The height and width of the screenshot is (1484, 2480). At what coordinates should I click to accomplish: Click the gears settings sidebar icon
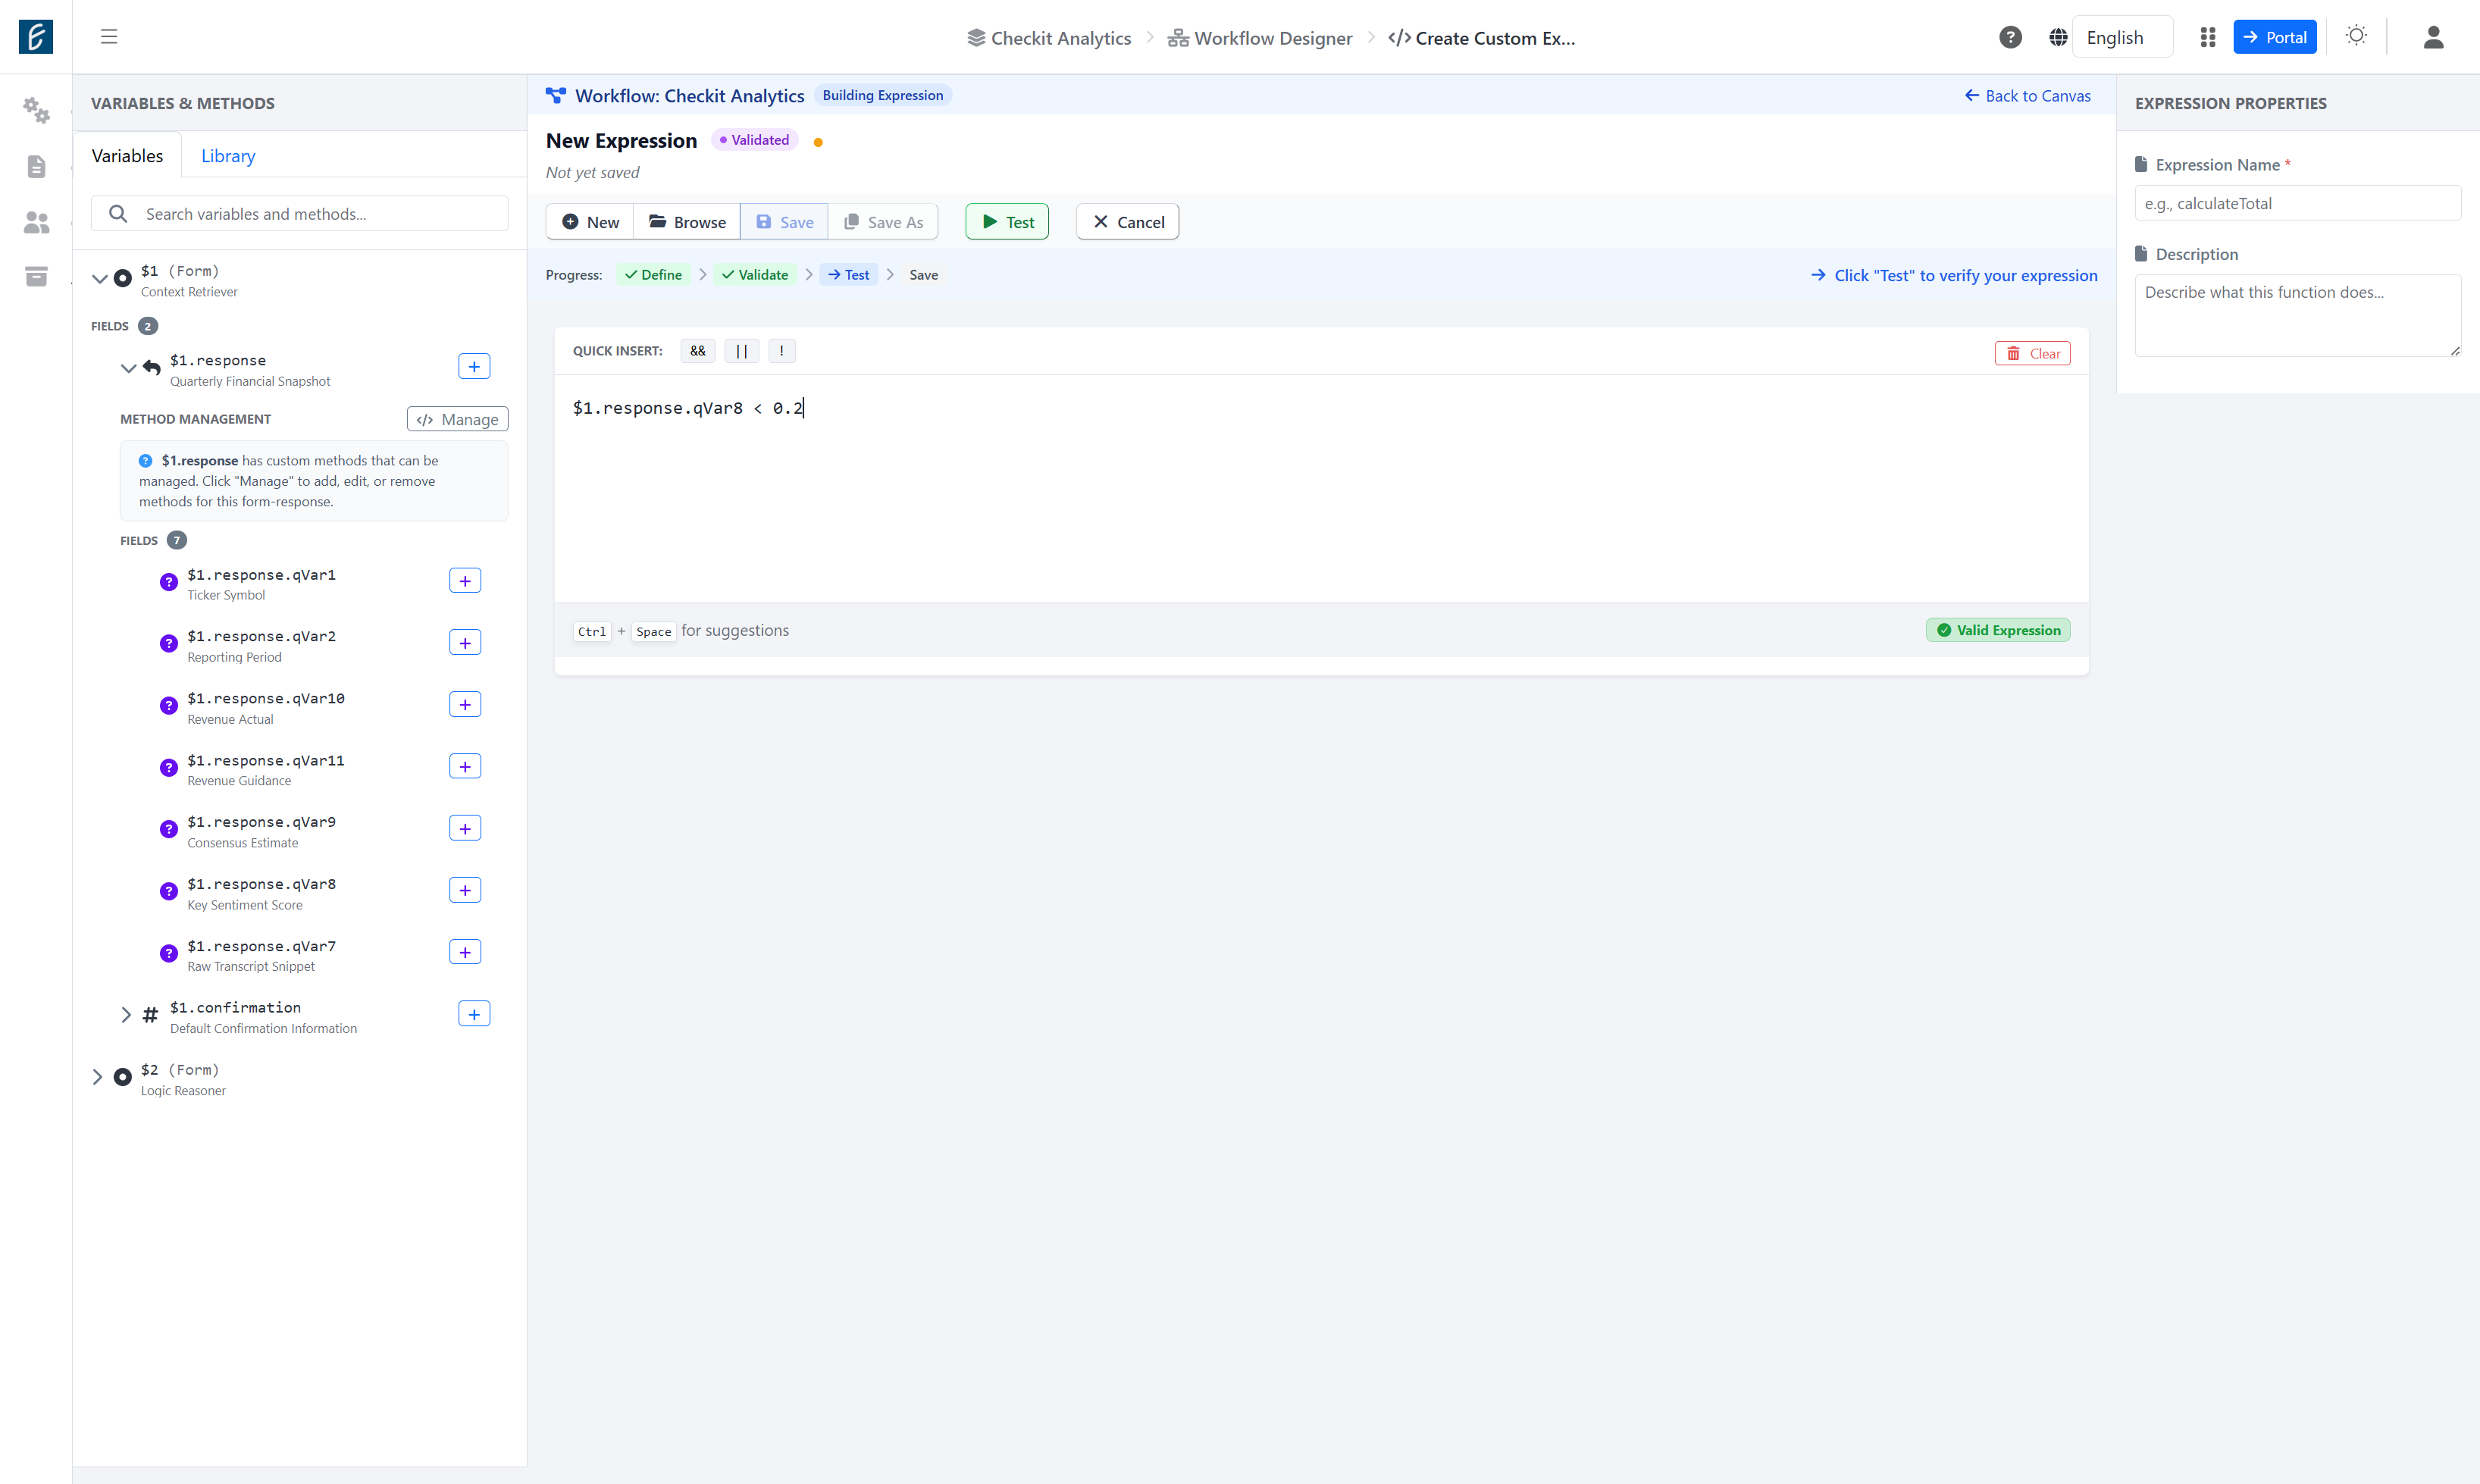[36, 110]
